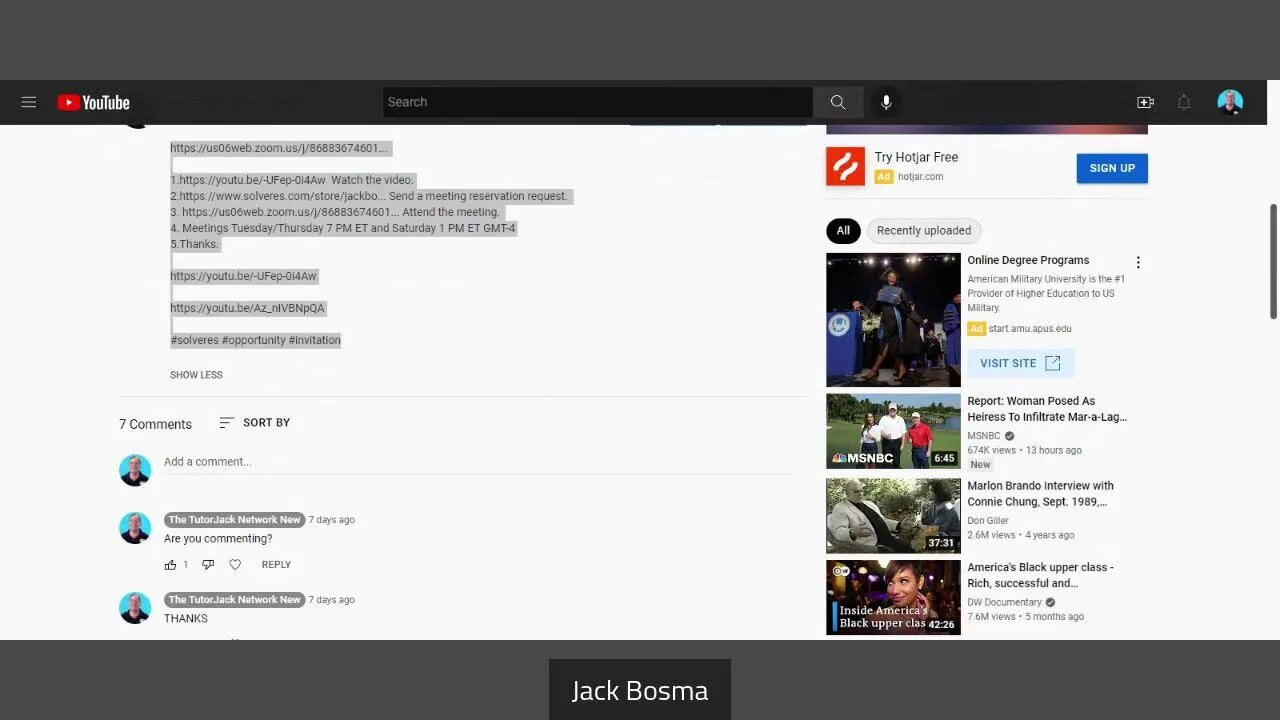Open the zoom link in step 3
Viewport: 1280px width, 720px height.
(x=290, y=212)
